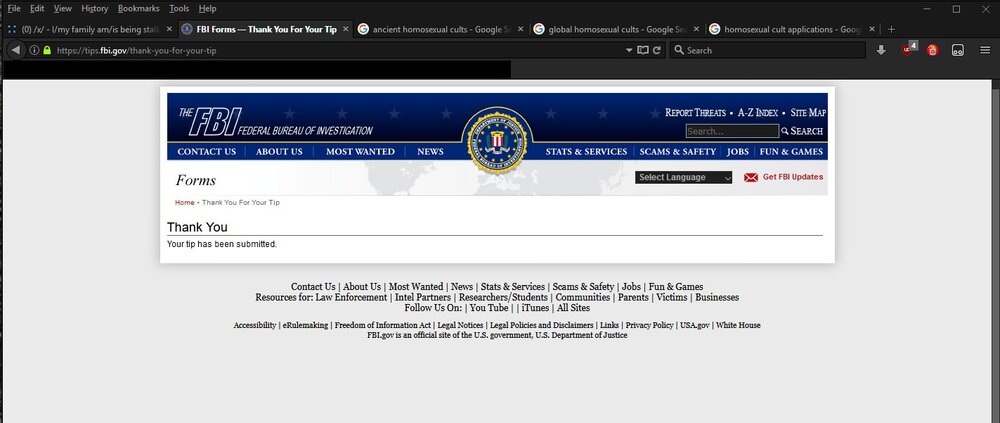Open the URL history dropdown arrow
Image resolution: width=1000 pixels, height=423 pixels.
pyautogui.click(x=627, y=50)
